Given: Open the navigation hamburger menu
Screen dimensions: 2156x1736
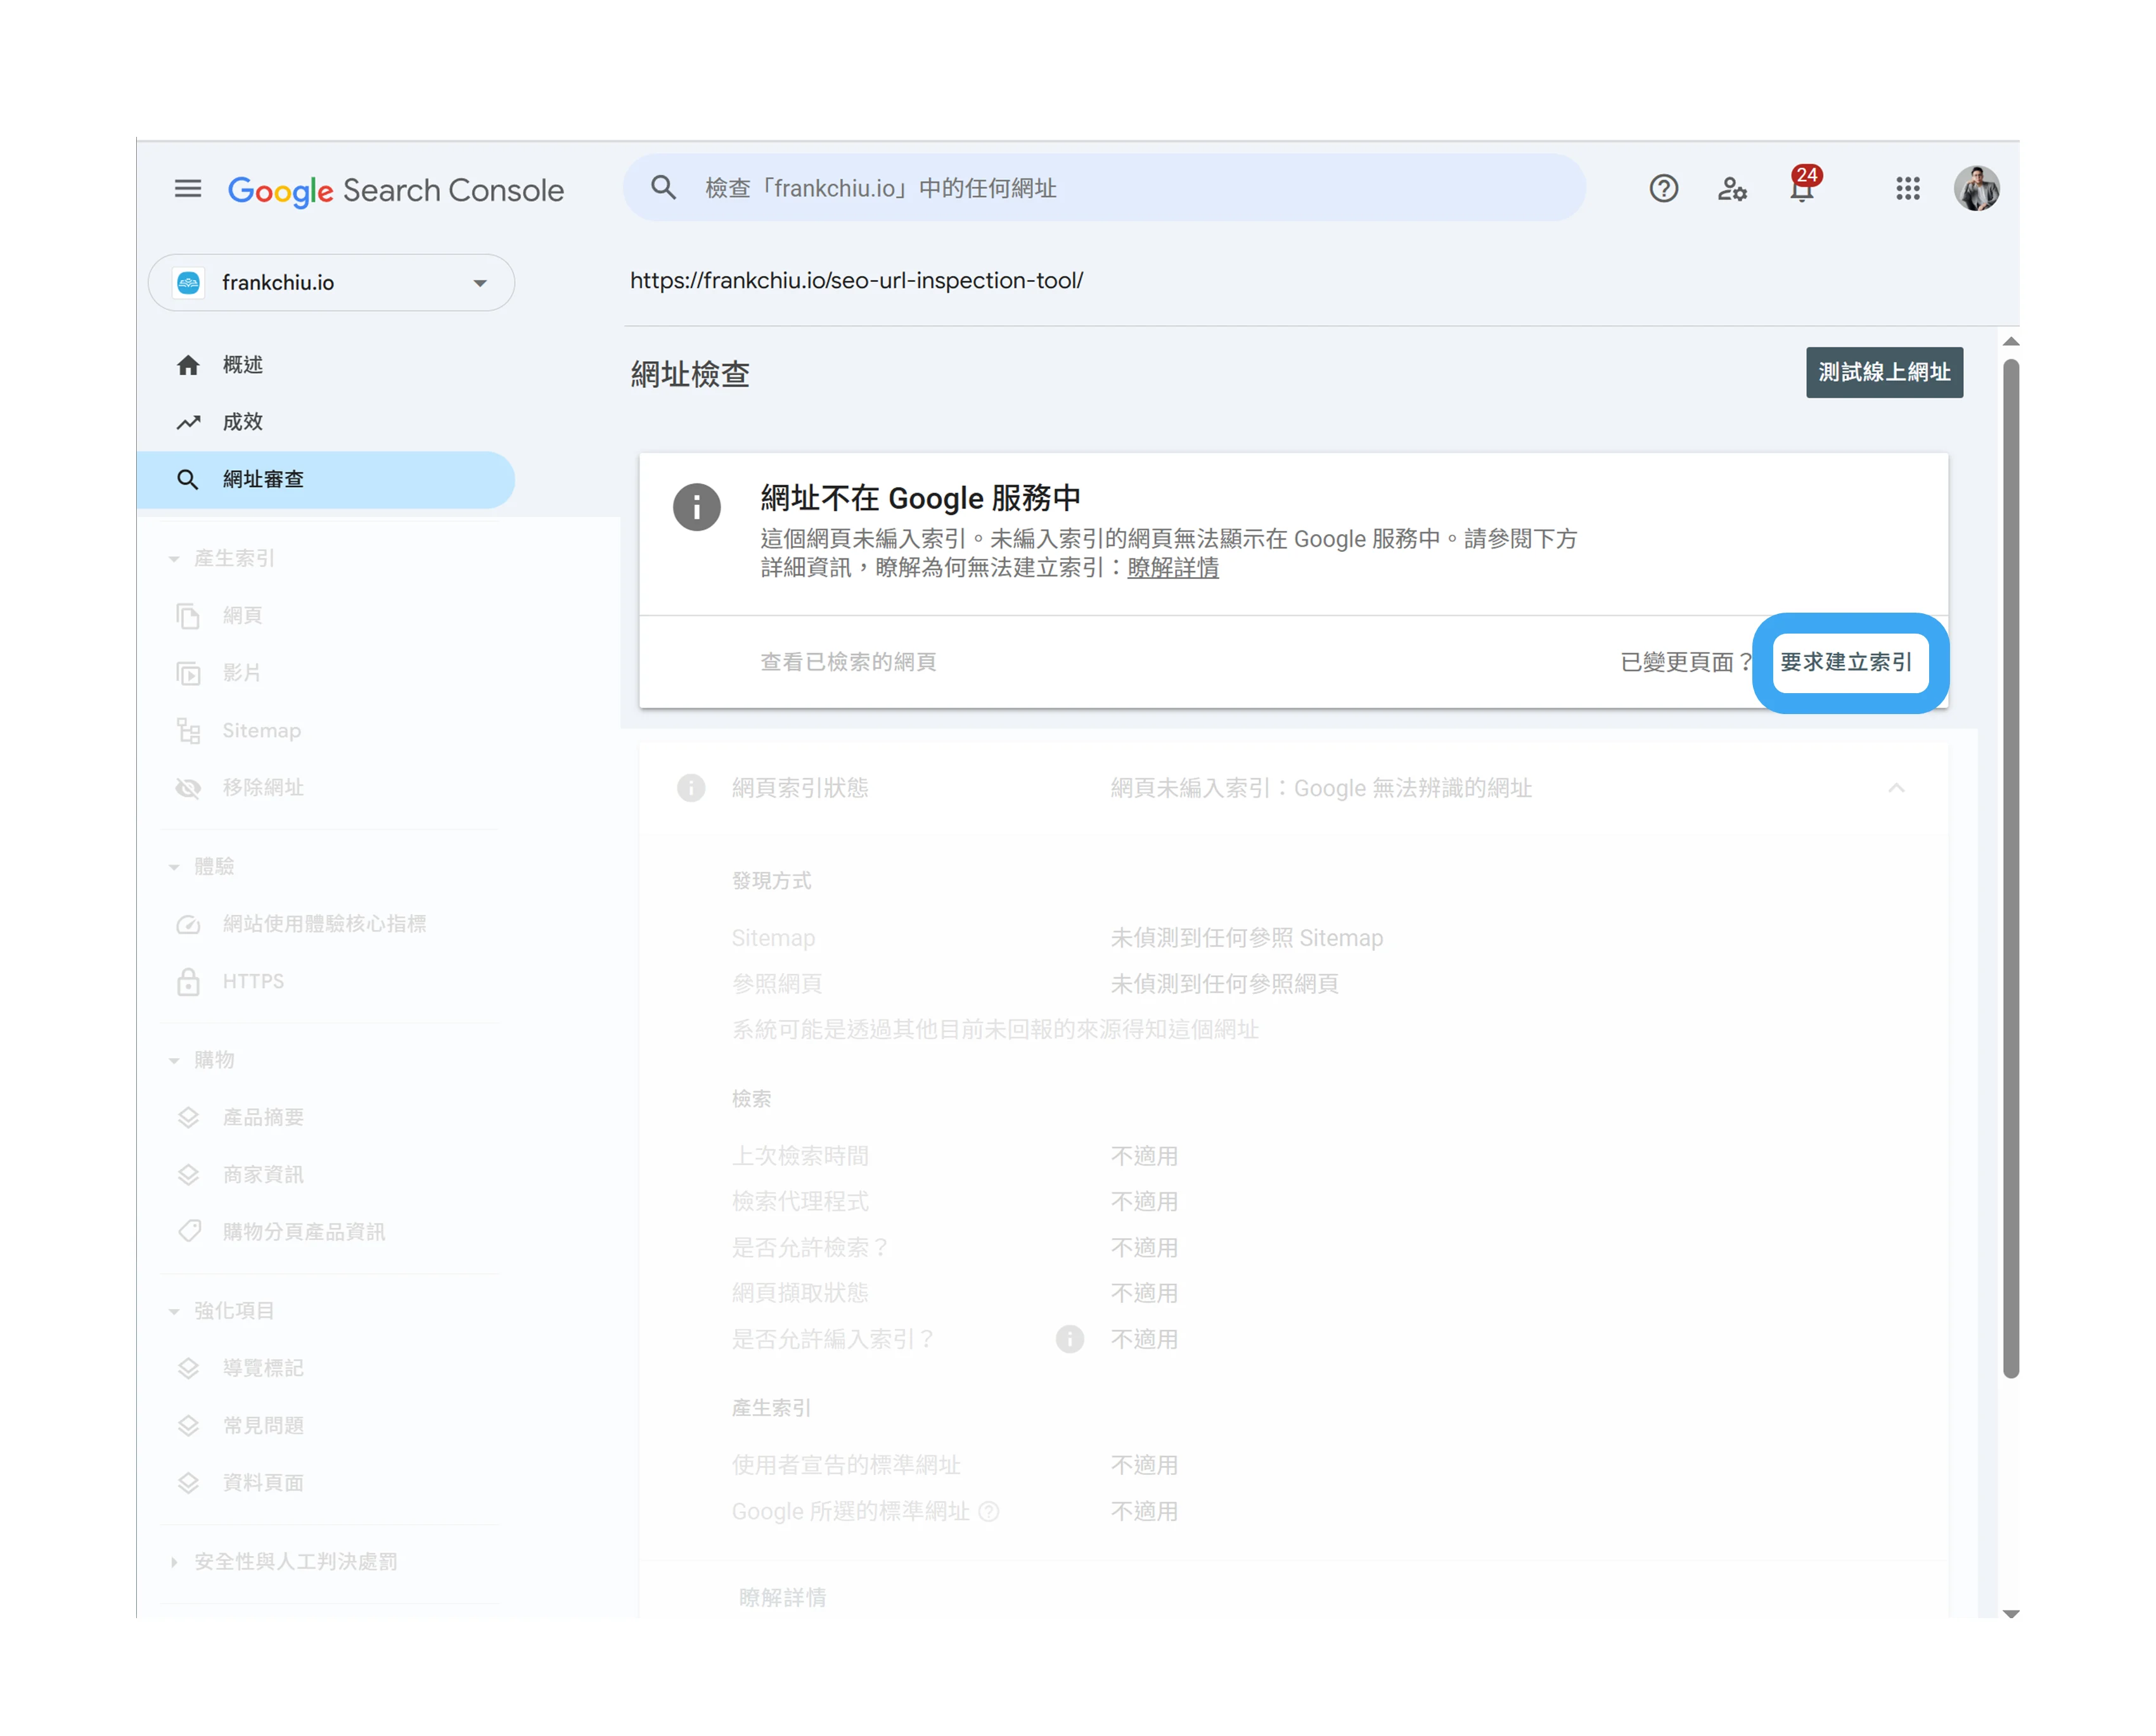Looking at the screenshot, I should pyautogui.click(x=188, y=189).
